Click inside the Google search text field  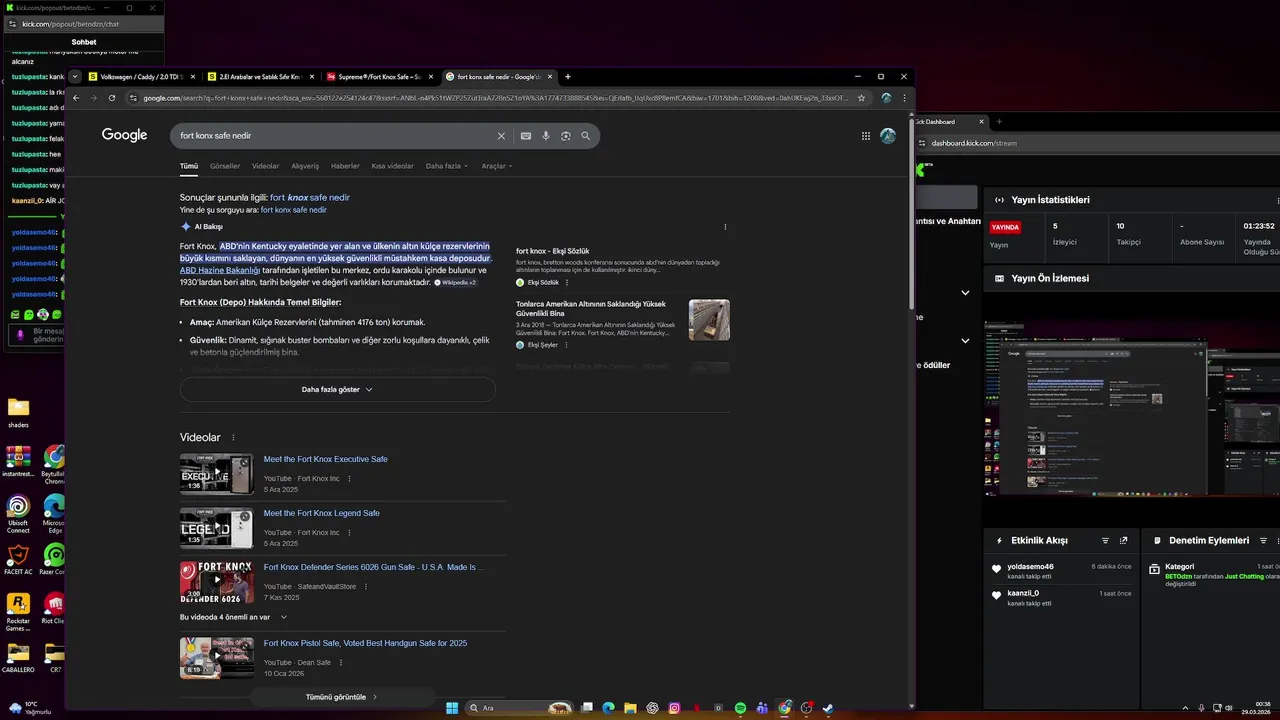coord(335,136)
